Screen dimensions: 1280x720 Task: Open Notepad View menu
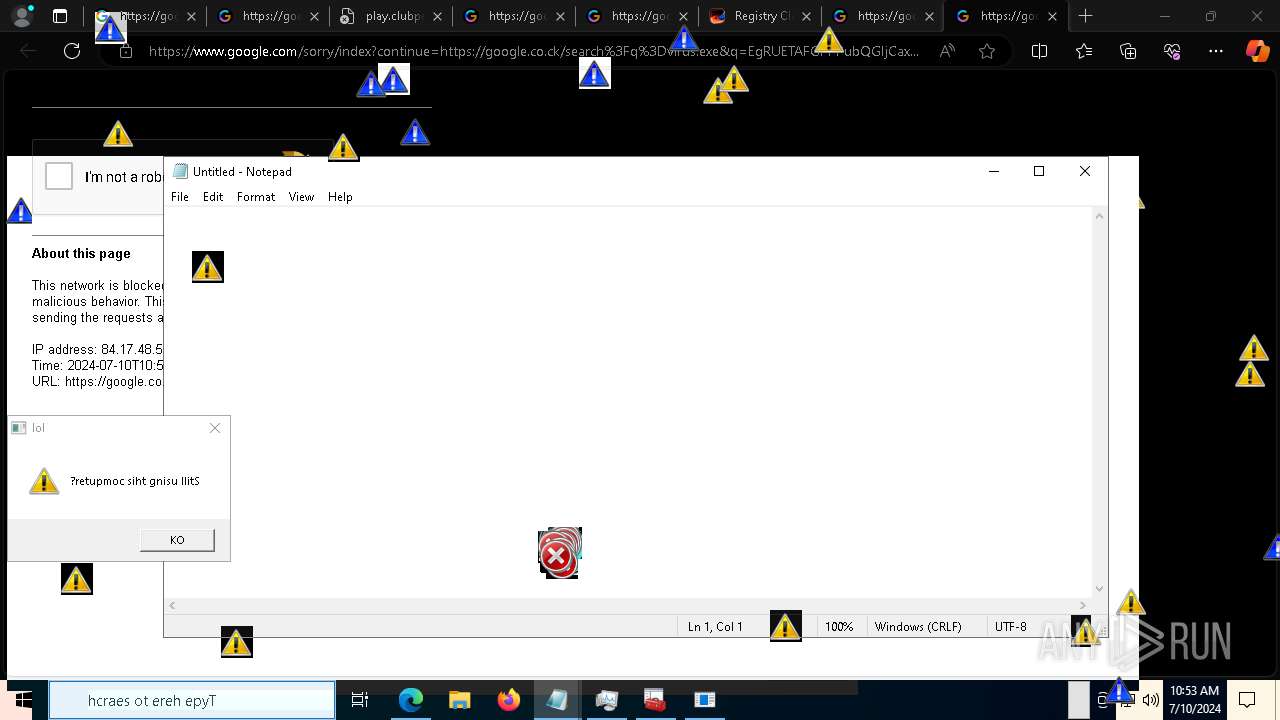coord(301,197)
